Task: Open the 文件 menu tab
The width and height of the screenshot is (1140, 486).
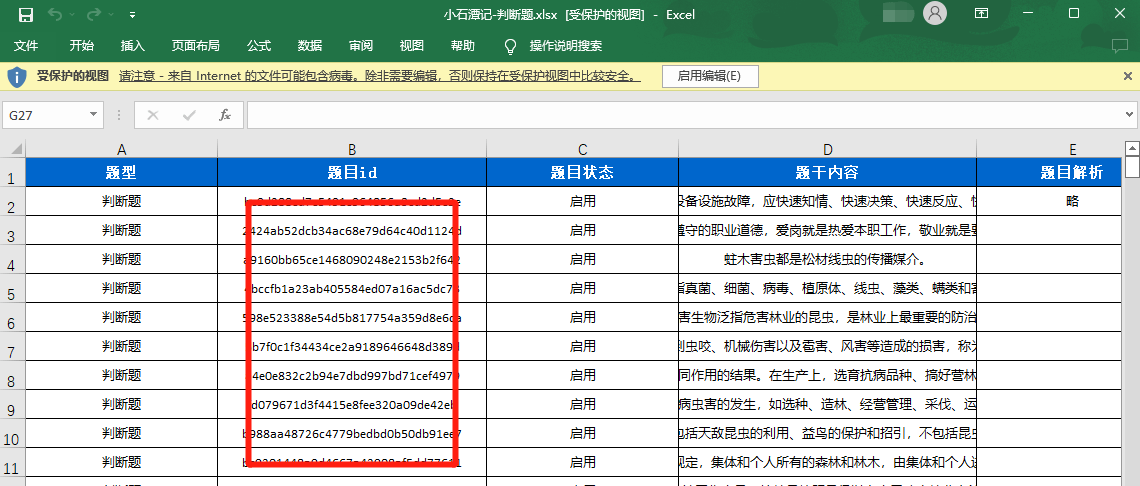Action: (x=26, y=46)
